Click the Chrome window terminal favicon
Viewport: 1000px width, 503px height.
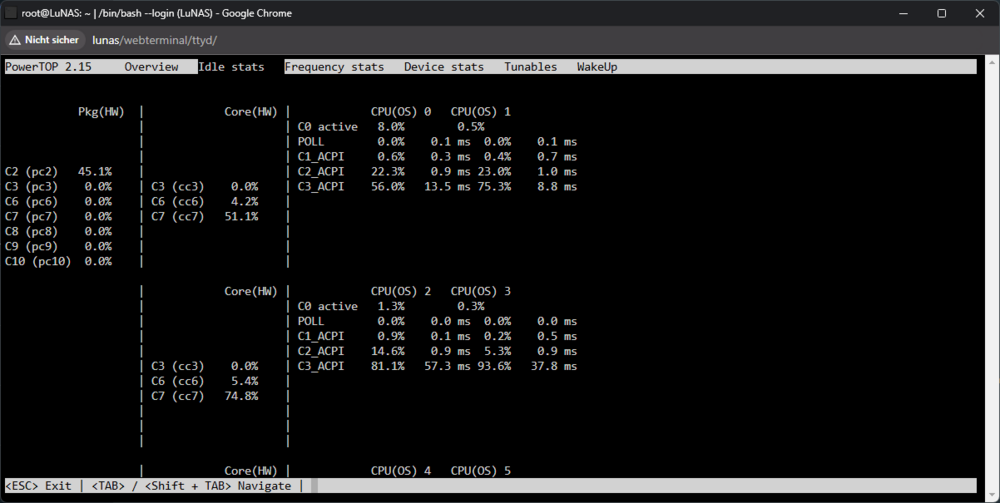[x=11, y=13]
